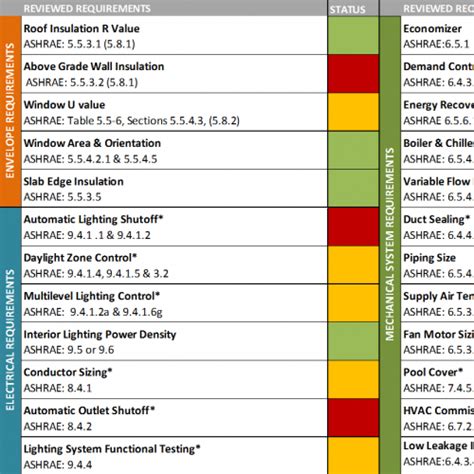Click the left 'REVIEWED REQUIREMENTS' column header
The image size is (474, 474).
point(87,9)
